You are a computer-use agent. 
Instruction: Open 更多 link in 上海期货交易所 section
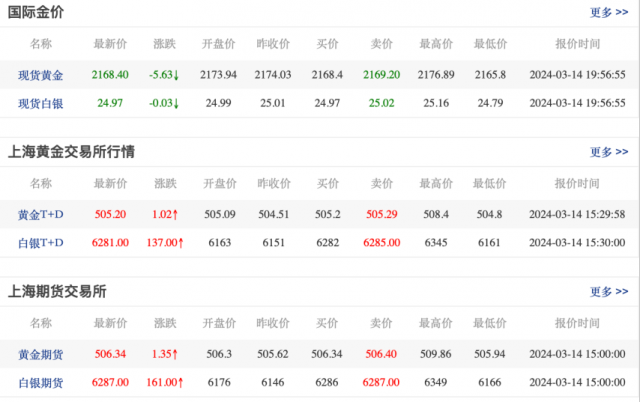pos(608,291)
